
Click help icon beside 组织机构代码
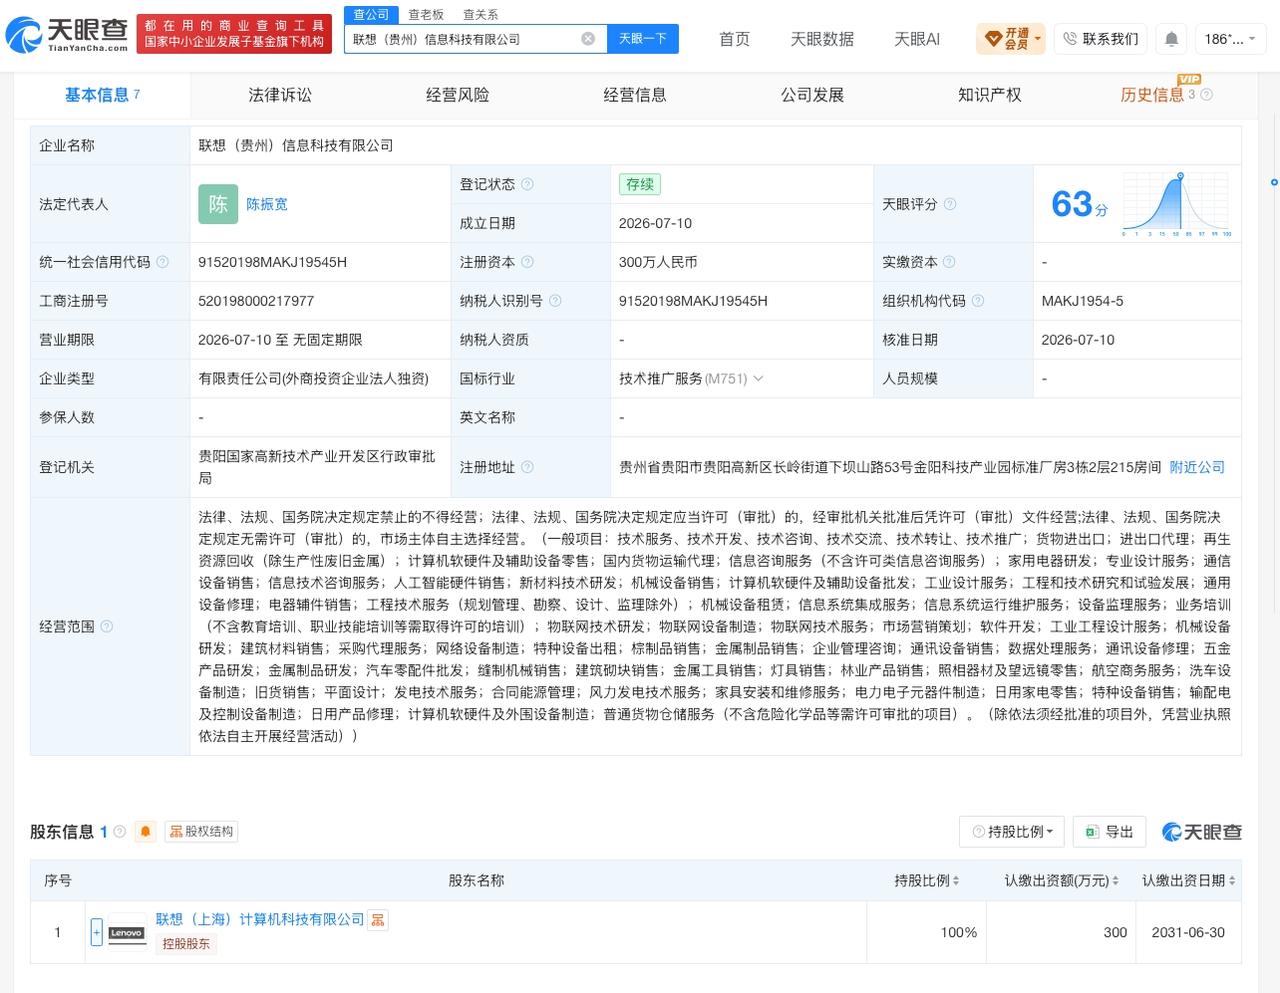pos(978,301)
